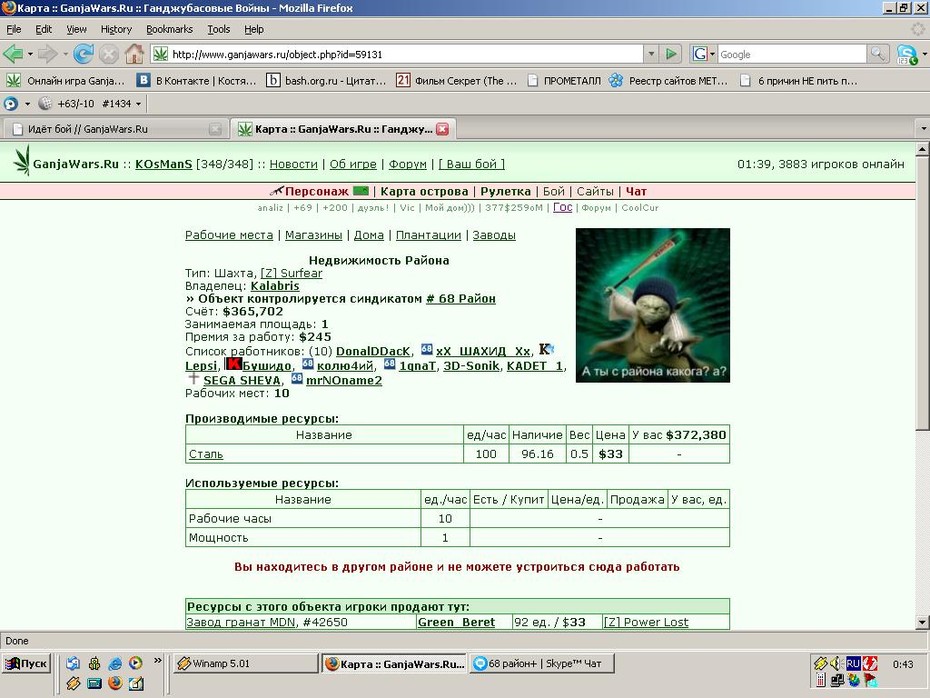Open the File menu
Image resolution: width=930 pixels, height=698 pixels.
[14, 29]
